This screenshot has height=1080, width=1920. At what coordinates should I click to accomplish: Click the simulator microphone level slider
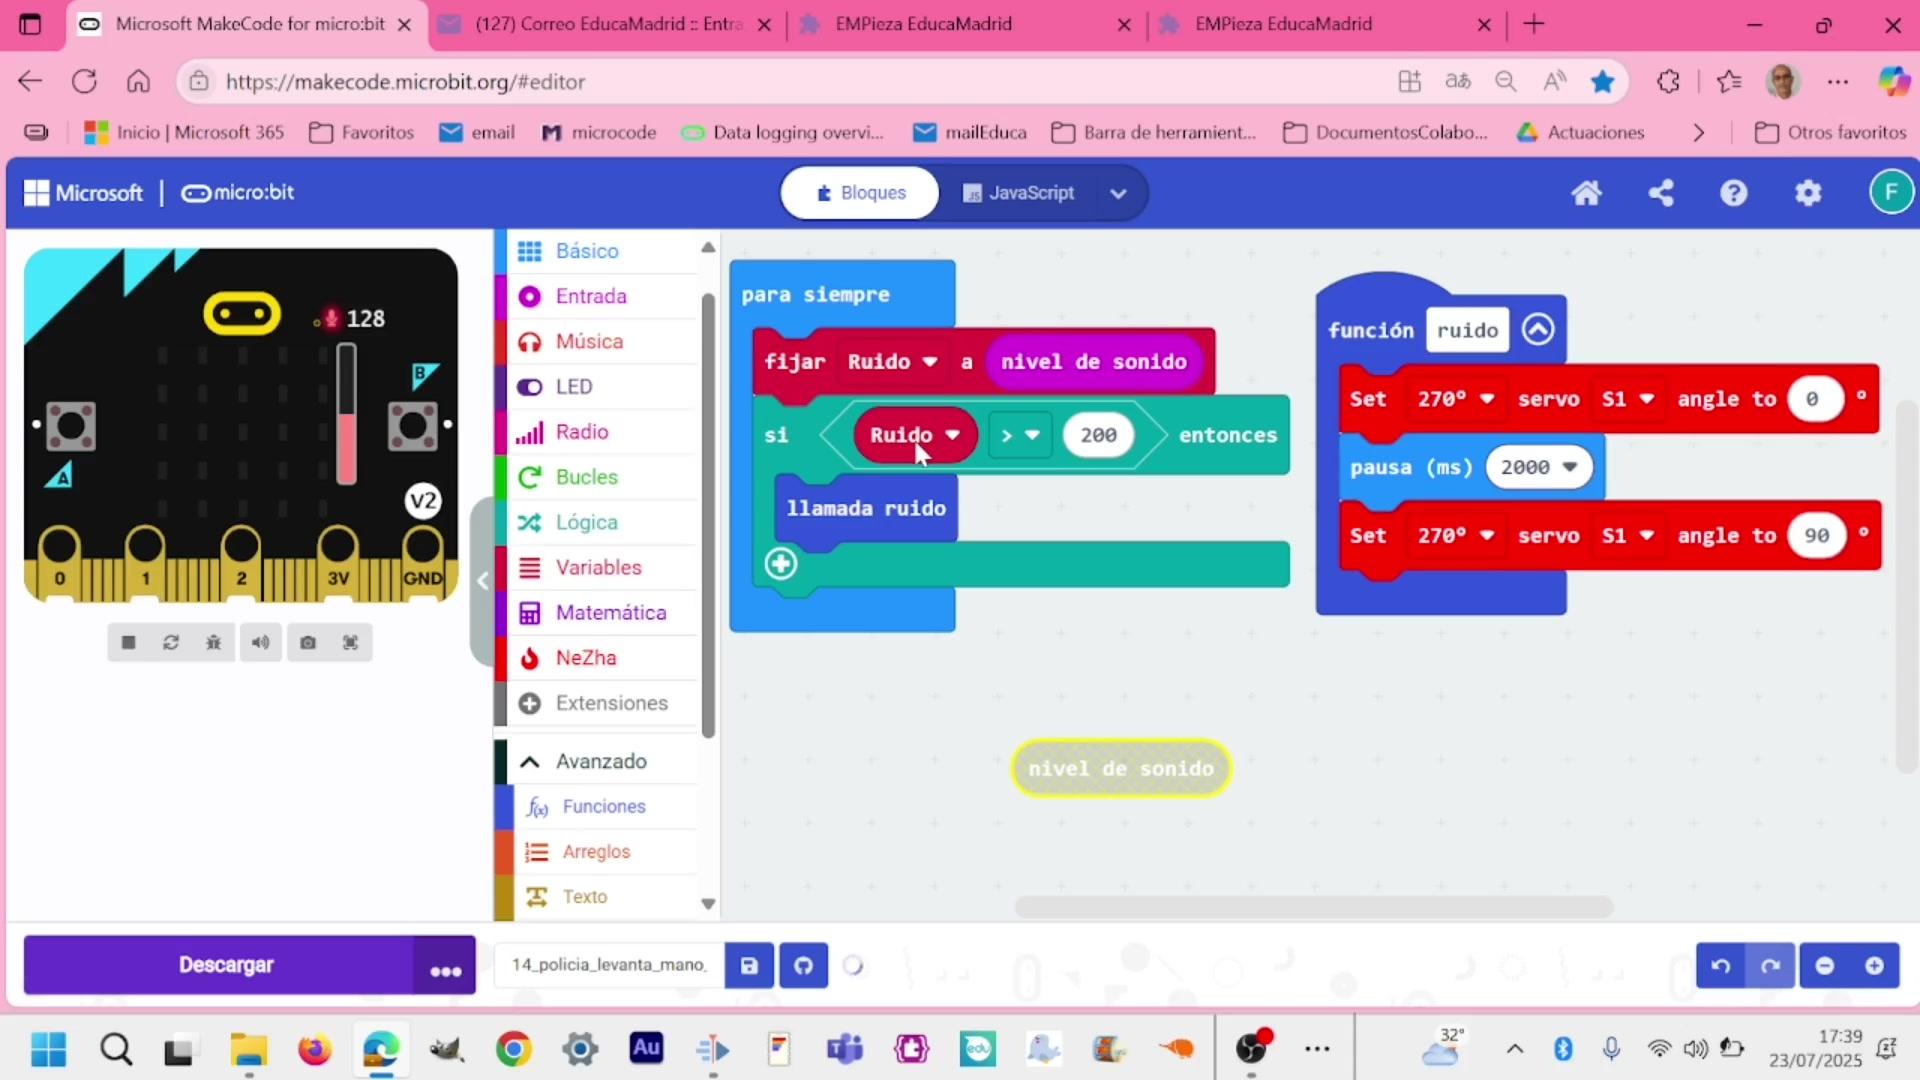pyautogui.click(x=346, y=415)
